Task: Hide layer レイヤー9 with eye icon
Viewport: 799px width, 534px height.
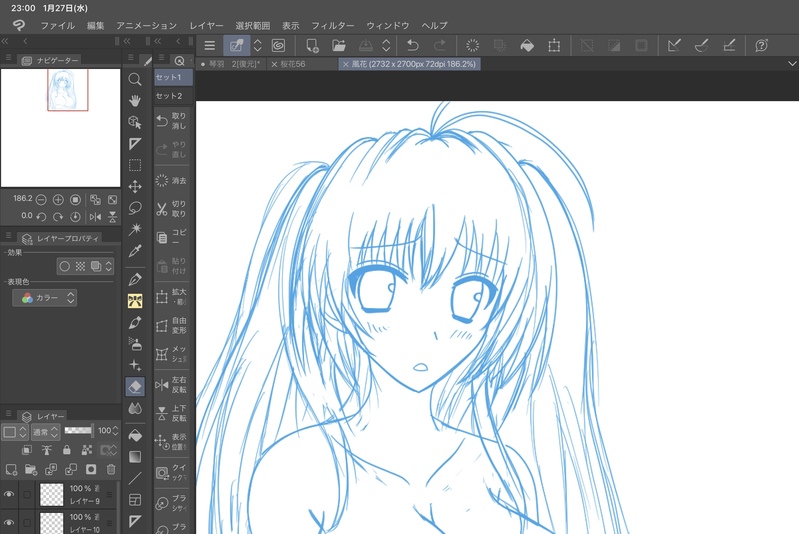Action: tap(9, 494)
